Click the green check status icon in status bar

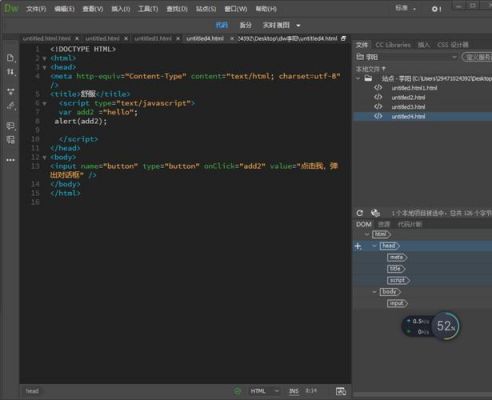coord(237,391)
